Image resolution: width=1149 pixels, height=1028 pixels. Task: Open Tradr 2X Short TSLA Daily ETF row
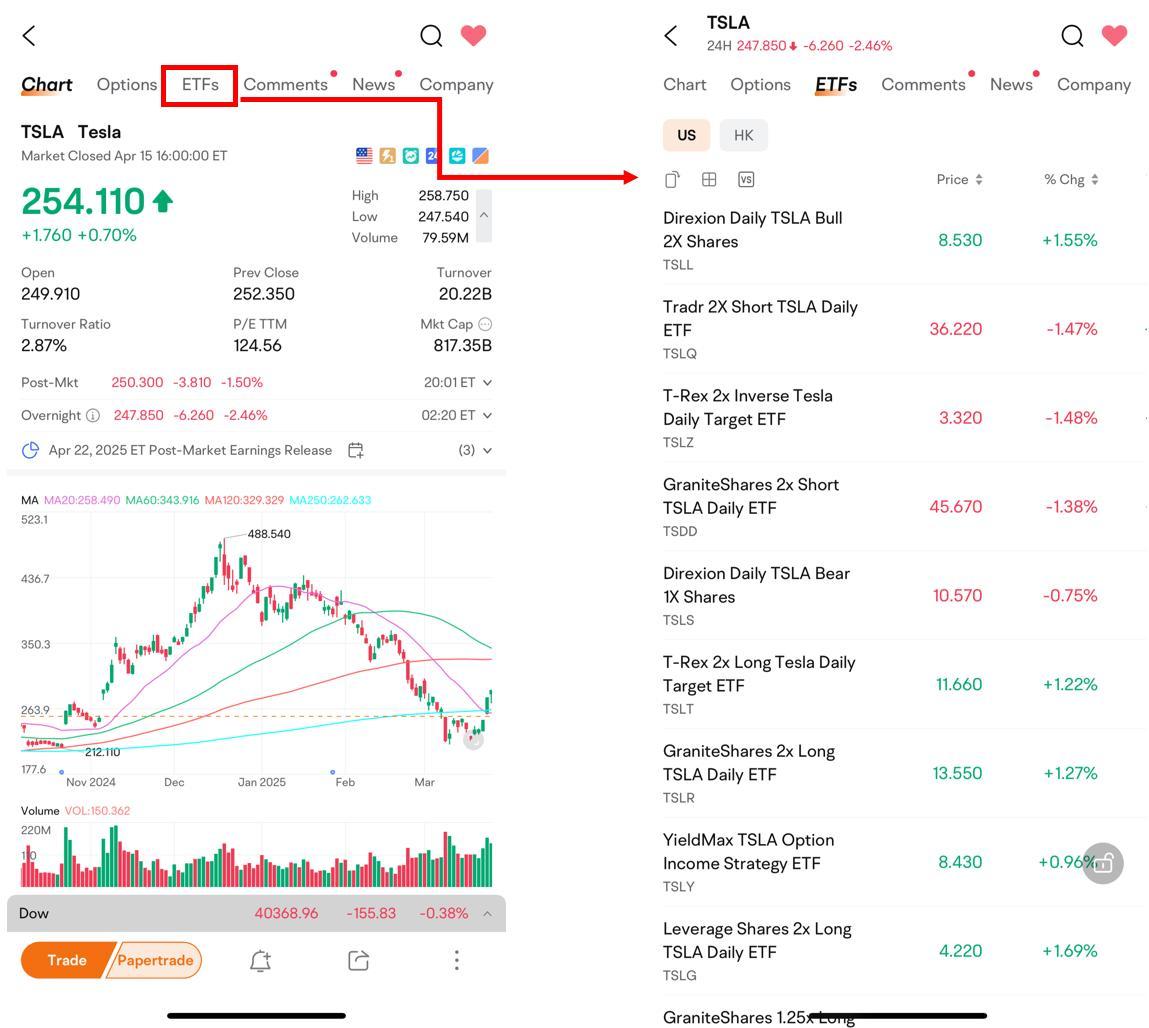point(904,329)
